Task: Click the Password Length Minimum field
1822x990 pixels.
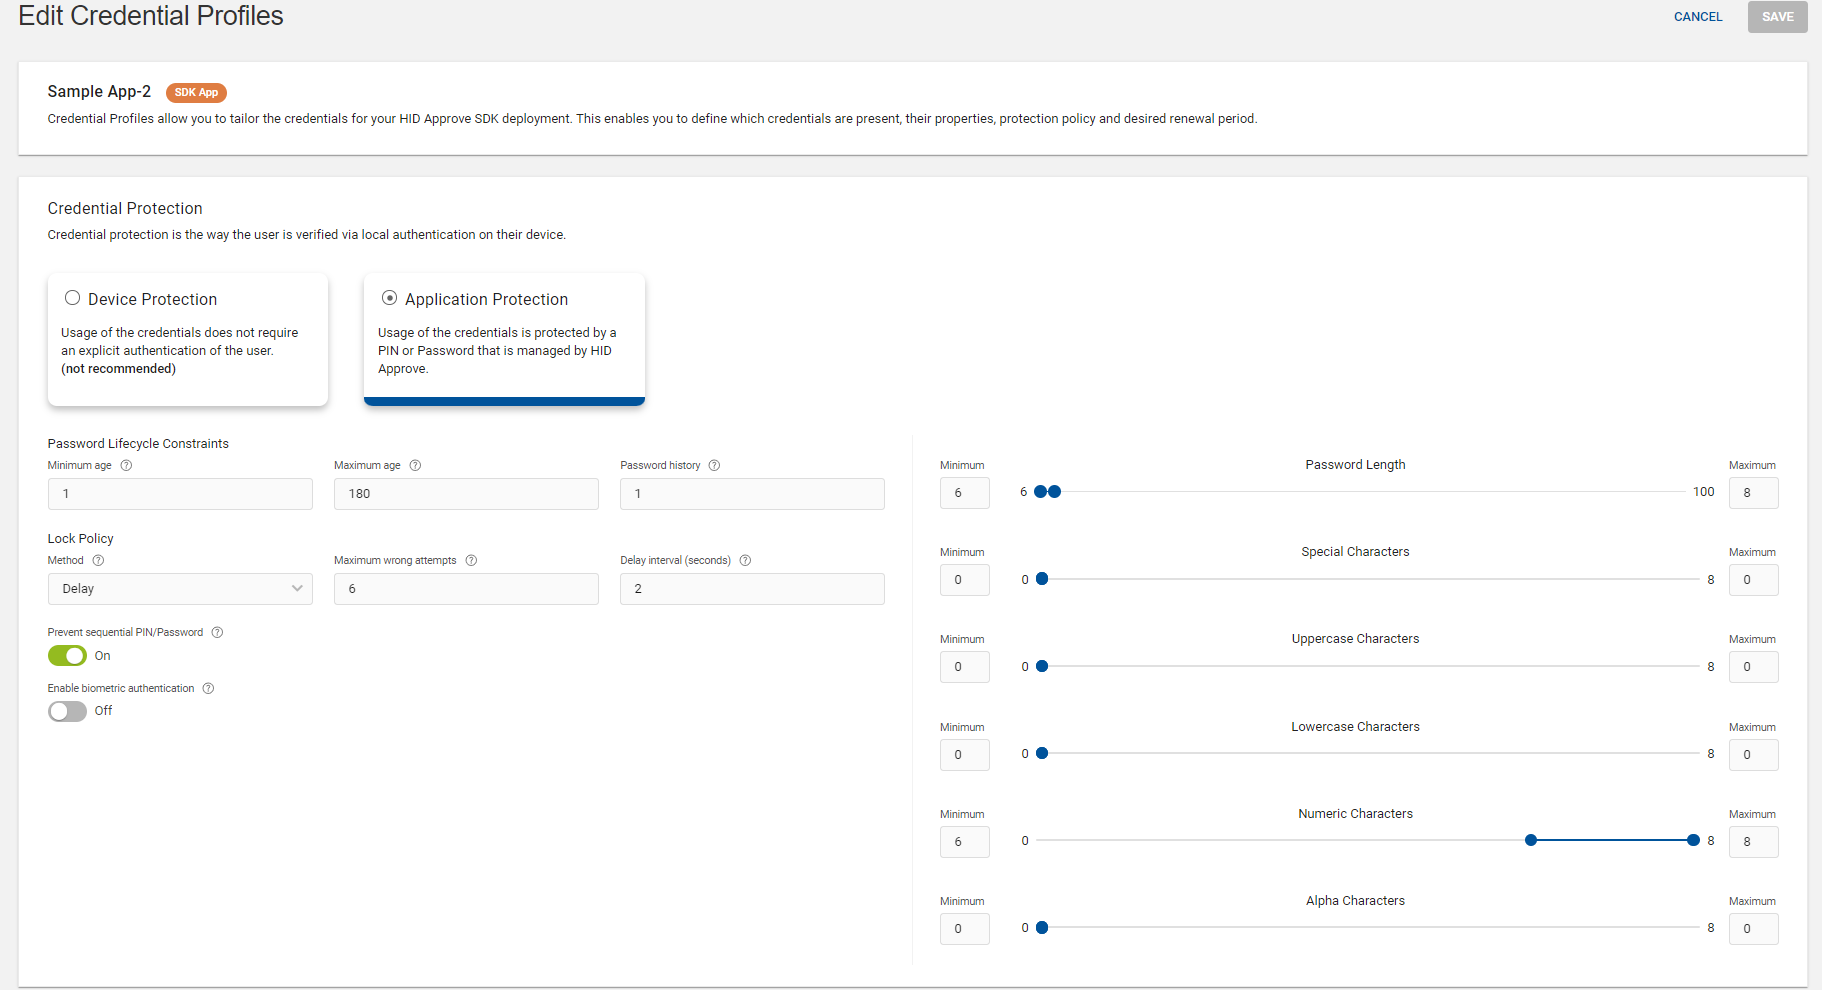Action: (964, 493)
